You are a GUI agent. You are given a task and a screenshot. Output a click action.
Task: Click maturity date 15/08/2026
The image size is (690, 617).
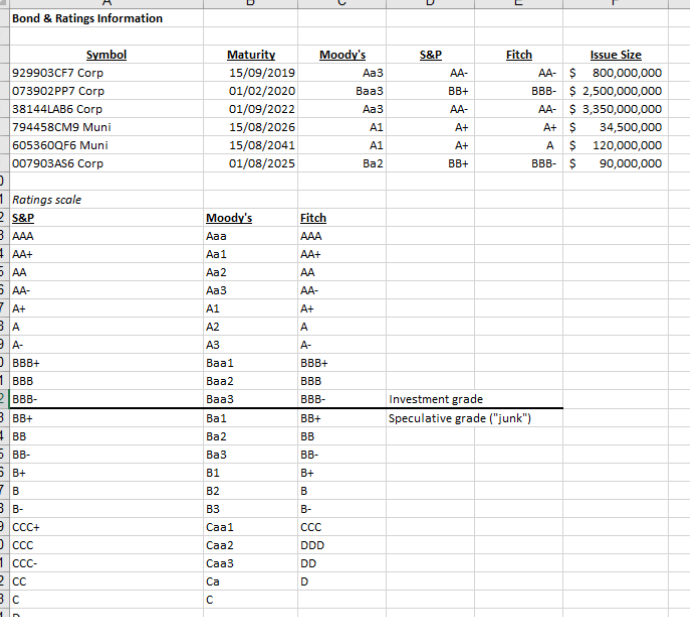coord(251,127)
